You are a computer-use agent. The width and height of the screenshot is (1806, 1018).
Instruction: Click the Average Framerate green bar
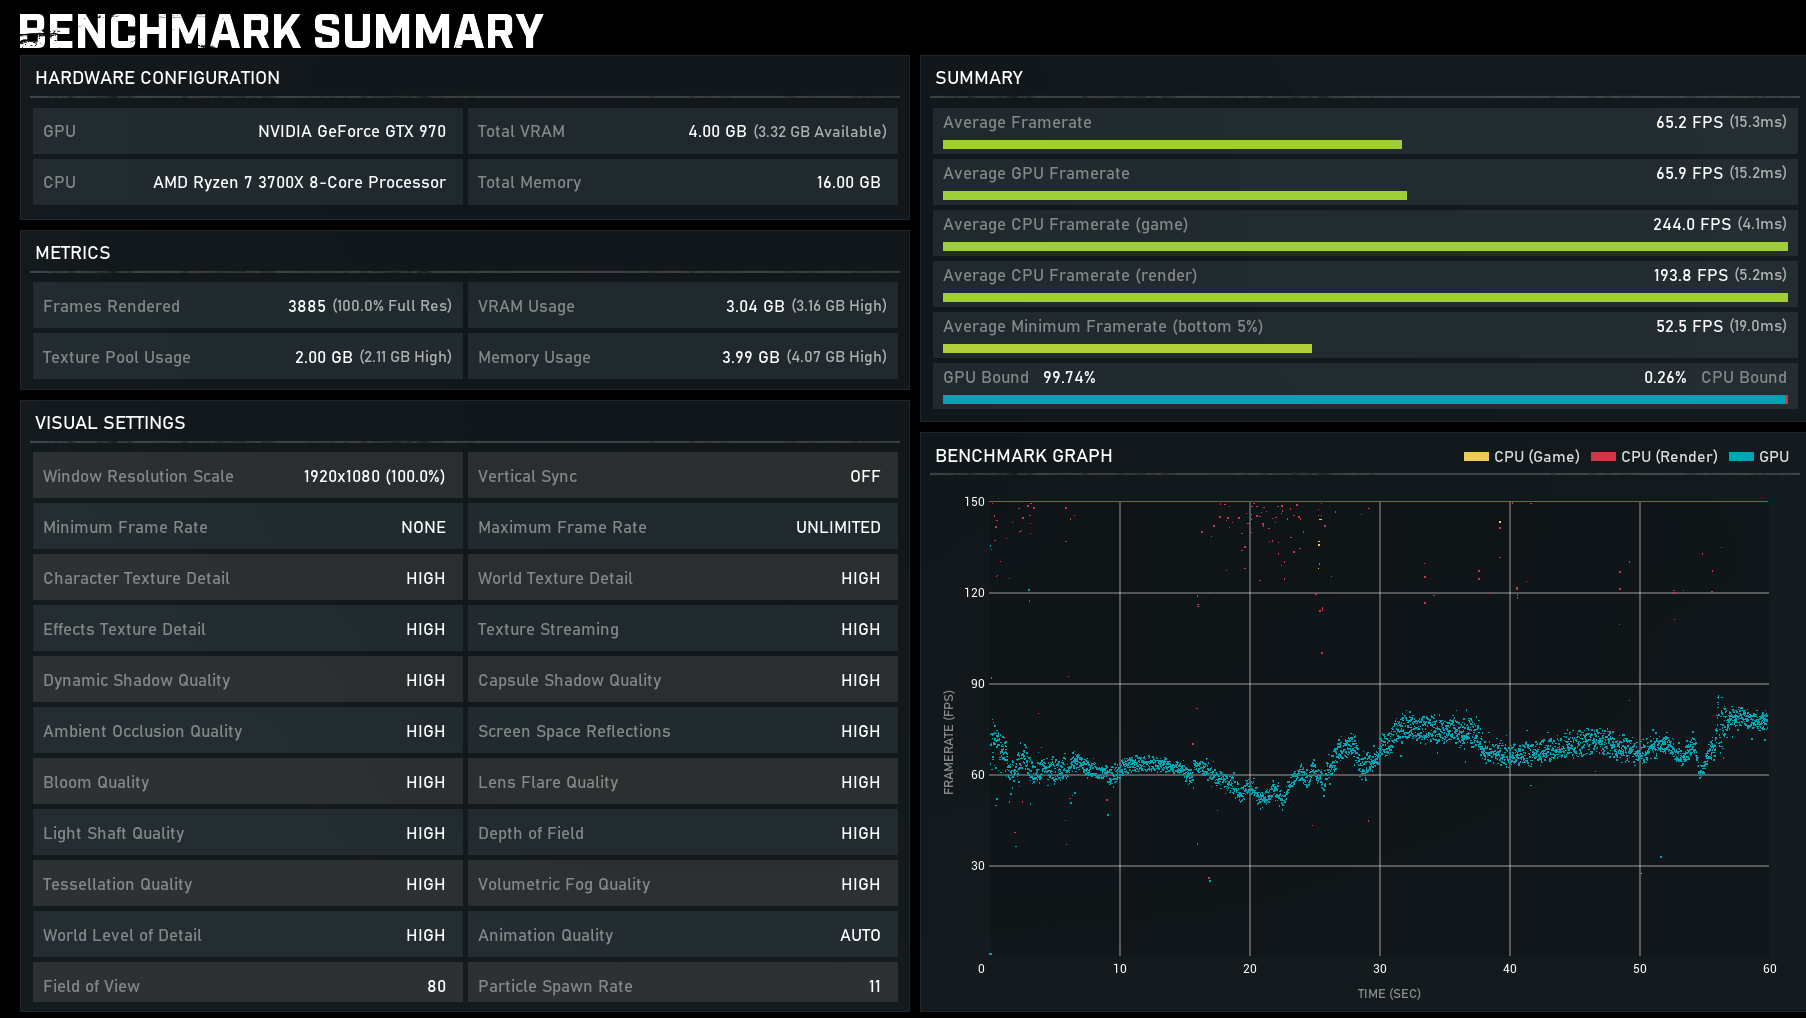[1171, 145]
